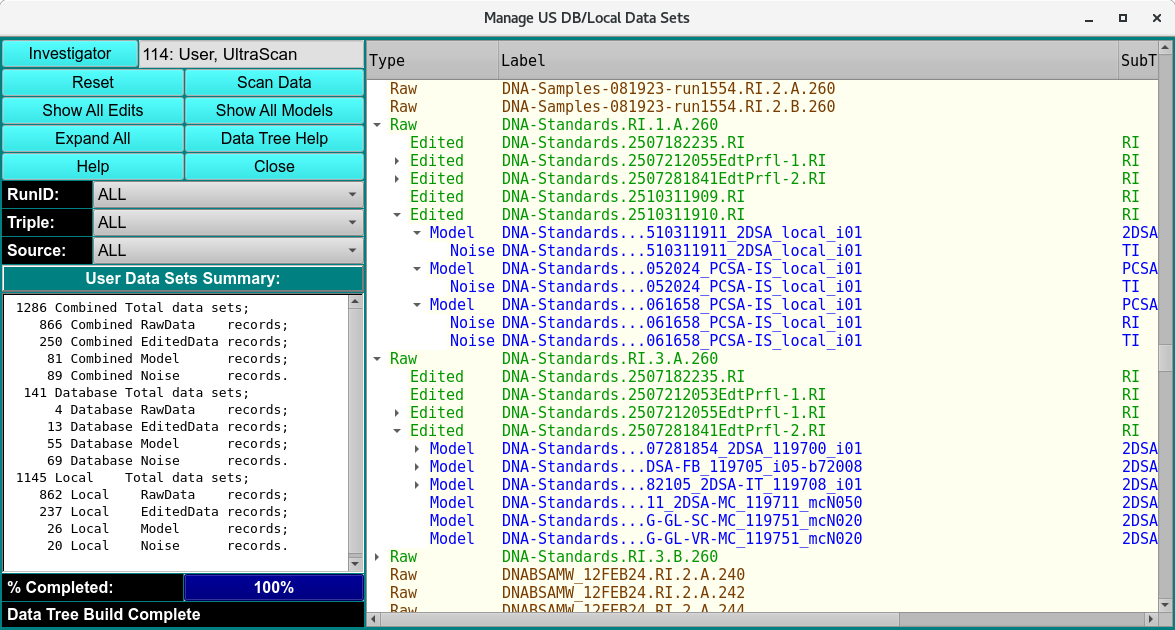The image size is (1175, 630).
Task: Click Show All Models
Action: [x=274, y=110]
